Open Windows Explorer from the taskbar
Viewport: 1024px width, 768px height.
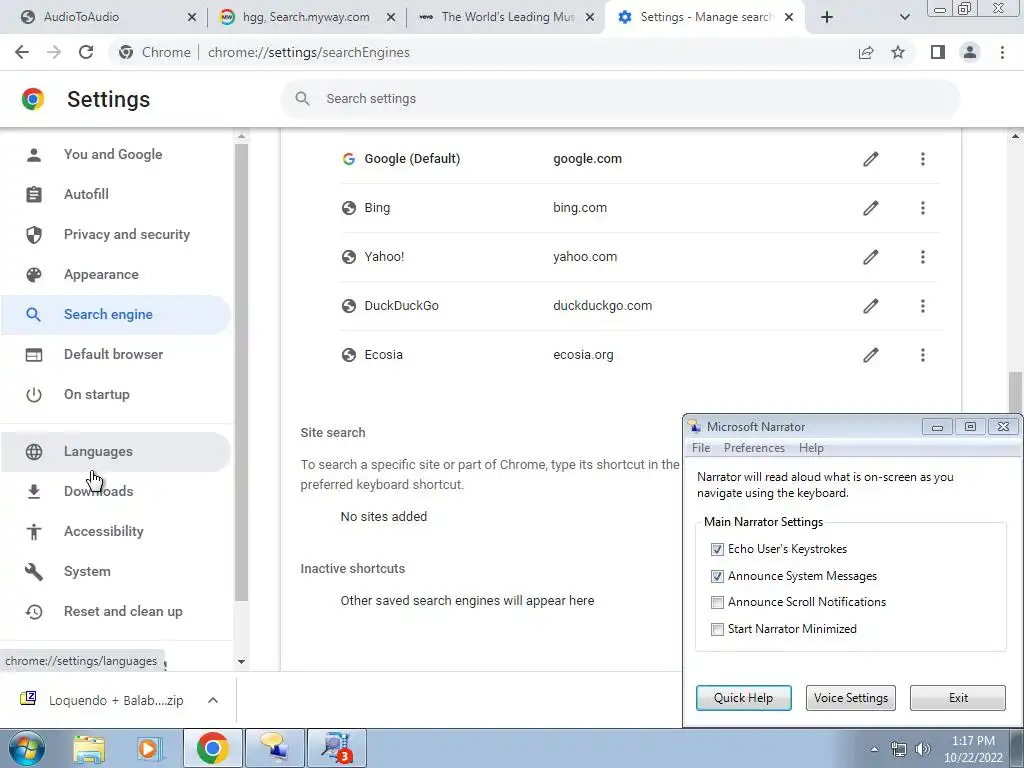89,748
